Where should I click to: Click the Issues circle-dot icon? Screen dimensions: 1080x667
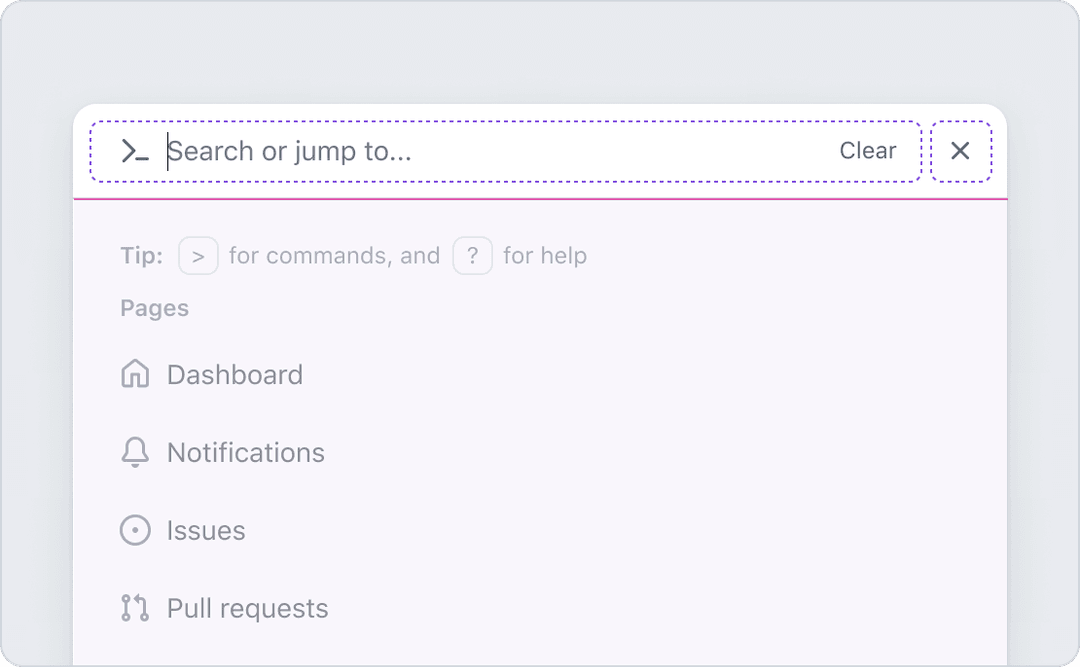tap(135, 531)
